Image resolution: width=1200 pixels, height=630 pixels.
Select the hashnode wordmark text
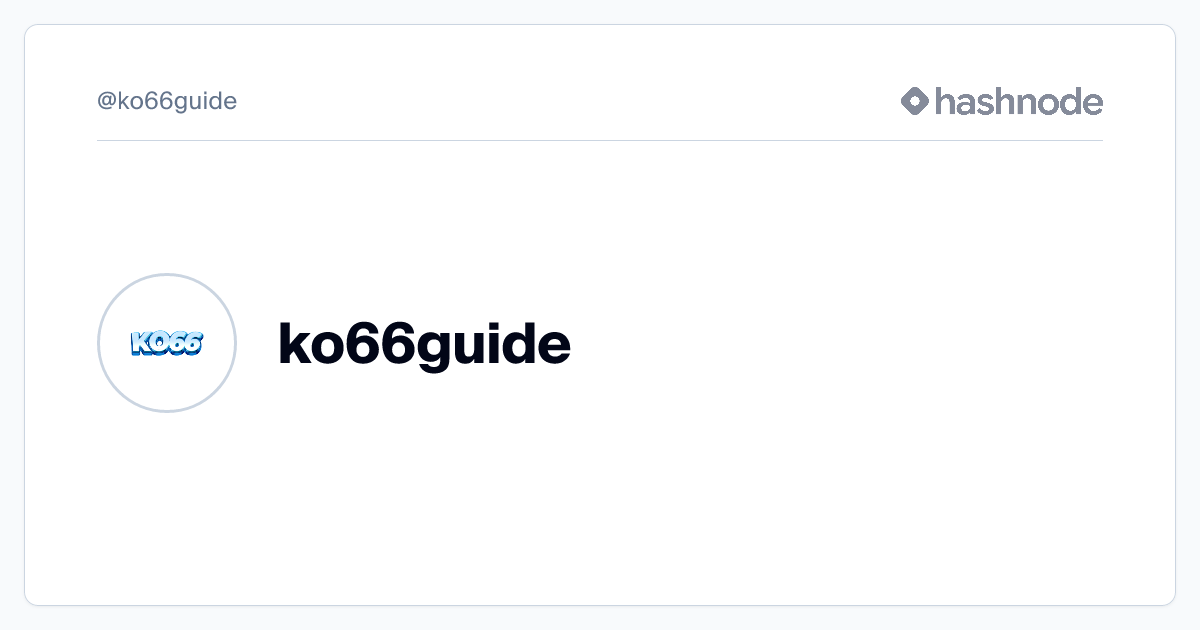coord(1018,101)
